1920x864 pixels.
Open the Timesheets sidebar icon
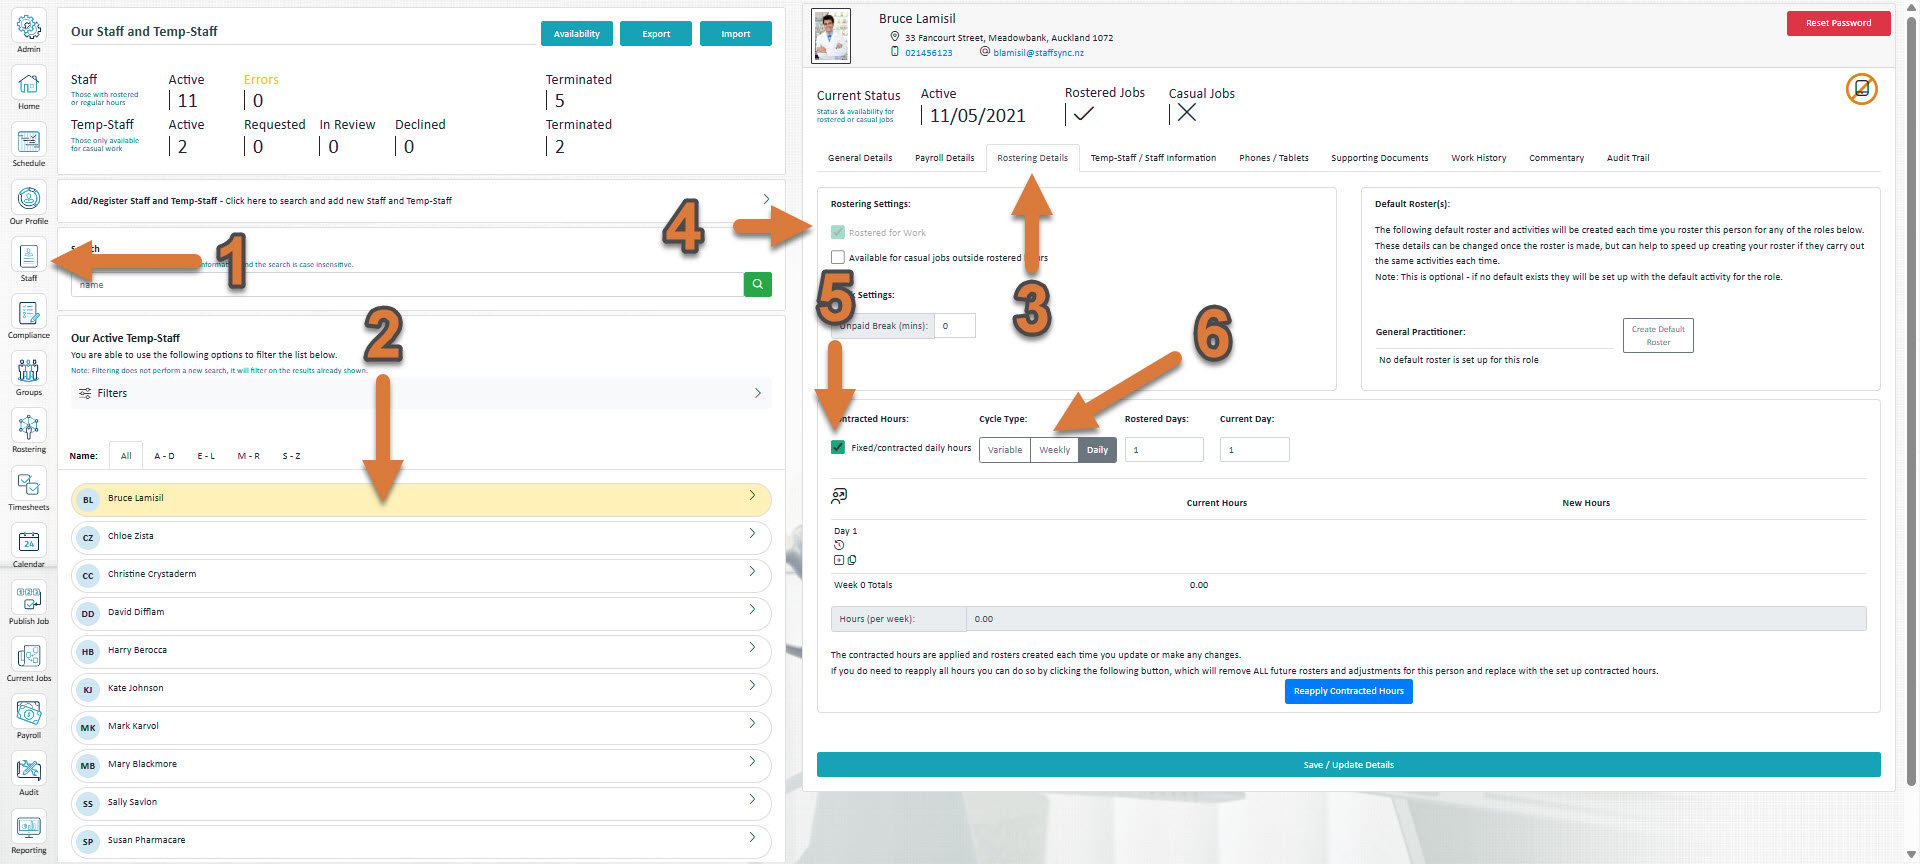tap(29, 485)
